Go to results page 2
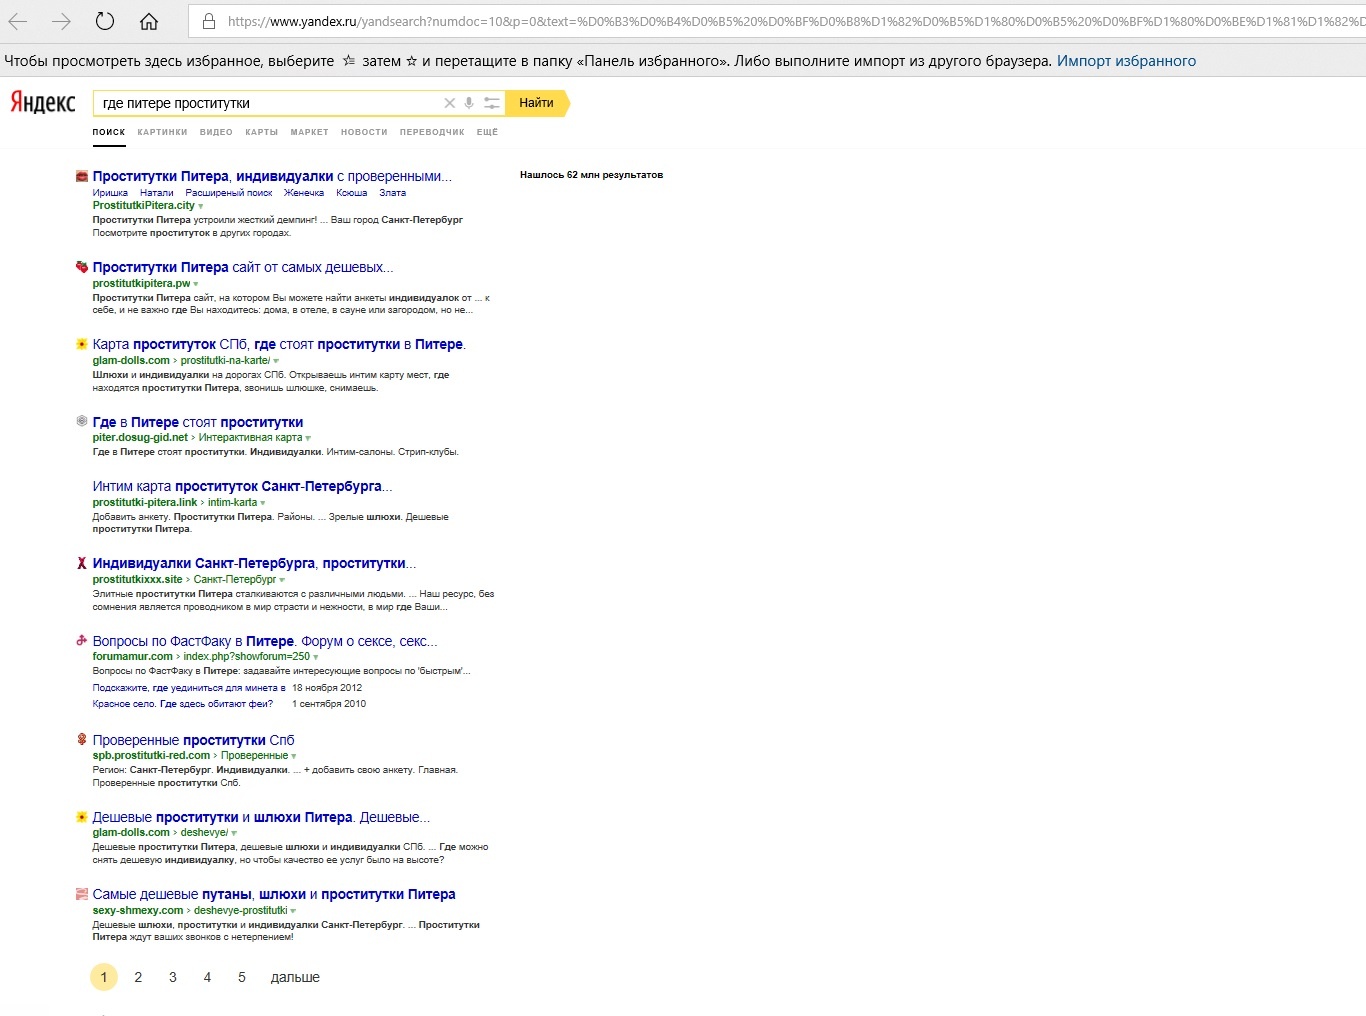 click(138, 977)
